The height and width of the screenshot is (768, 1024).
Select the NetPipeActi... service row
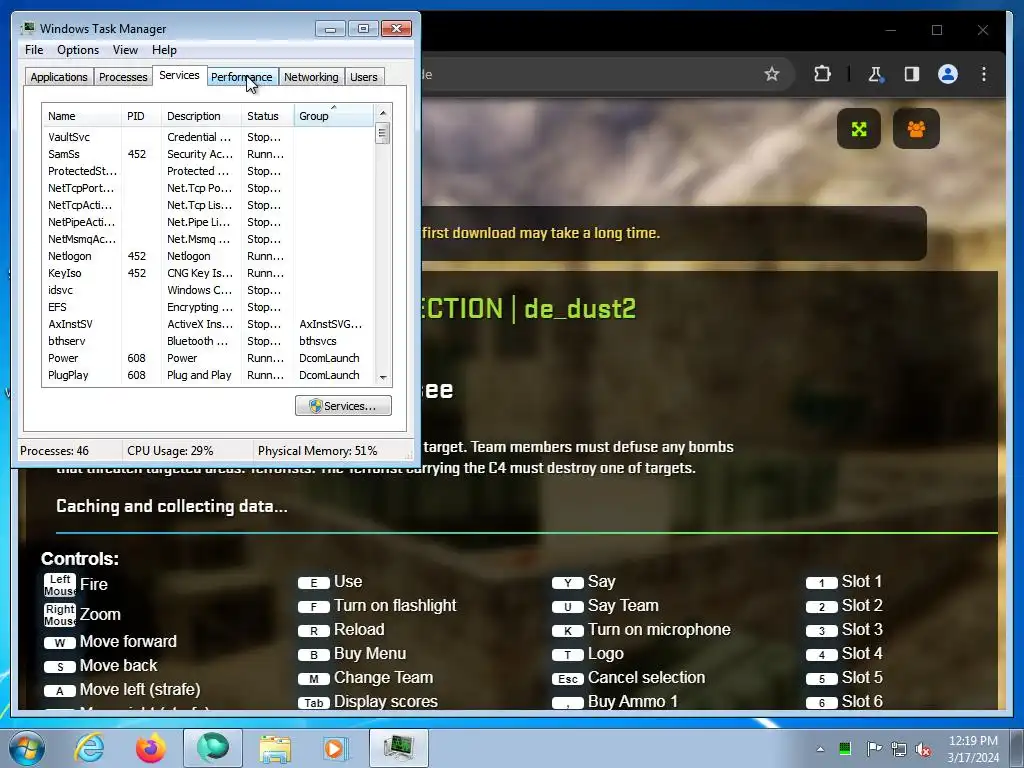pos(208,222)
